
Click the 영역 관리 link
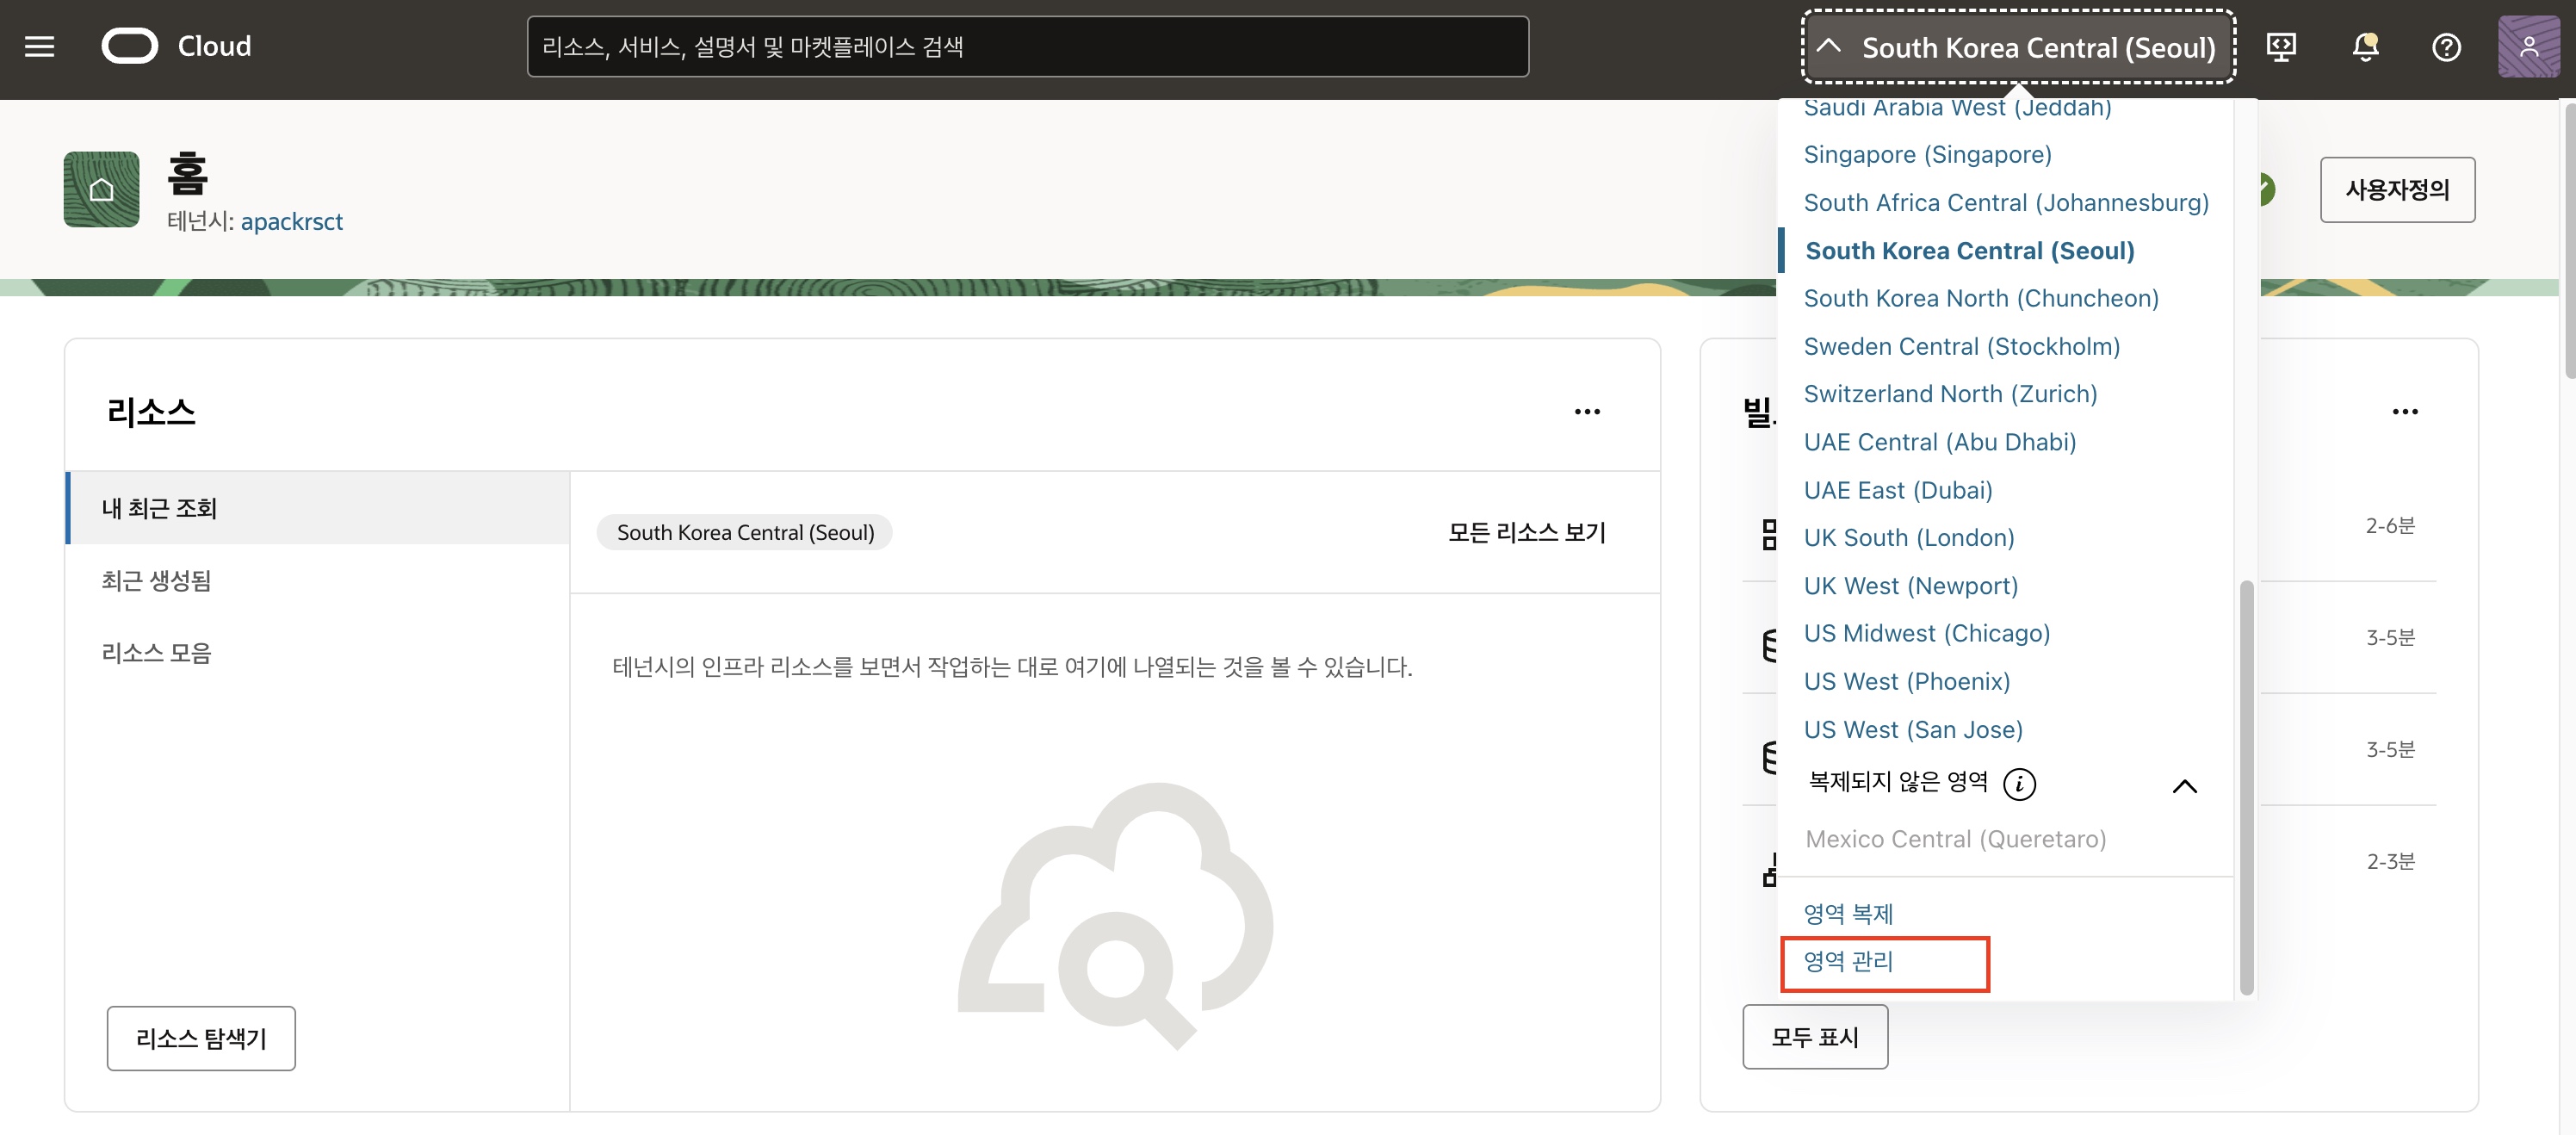[1848, 961]
